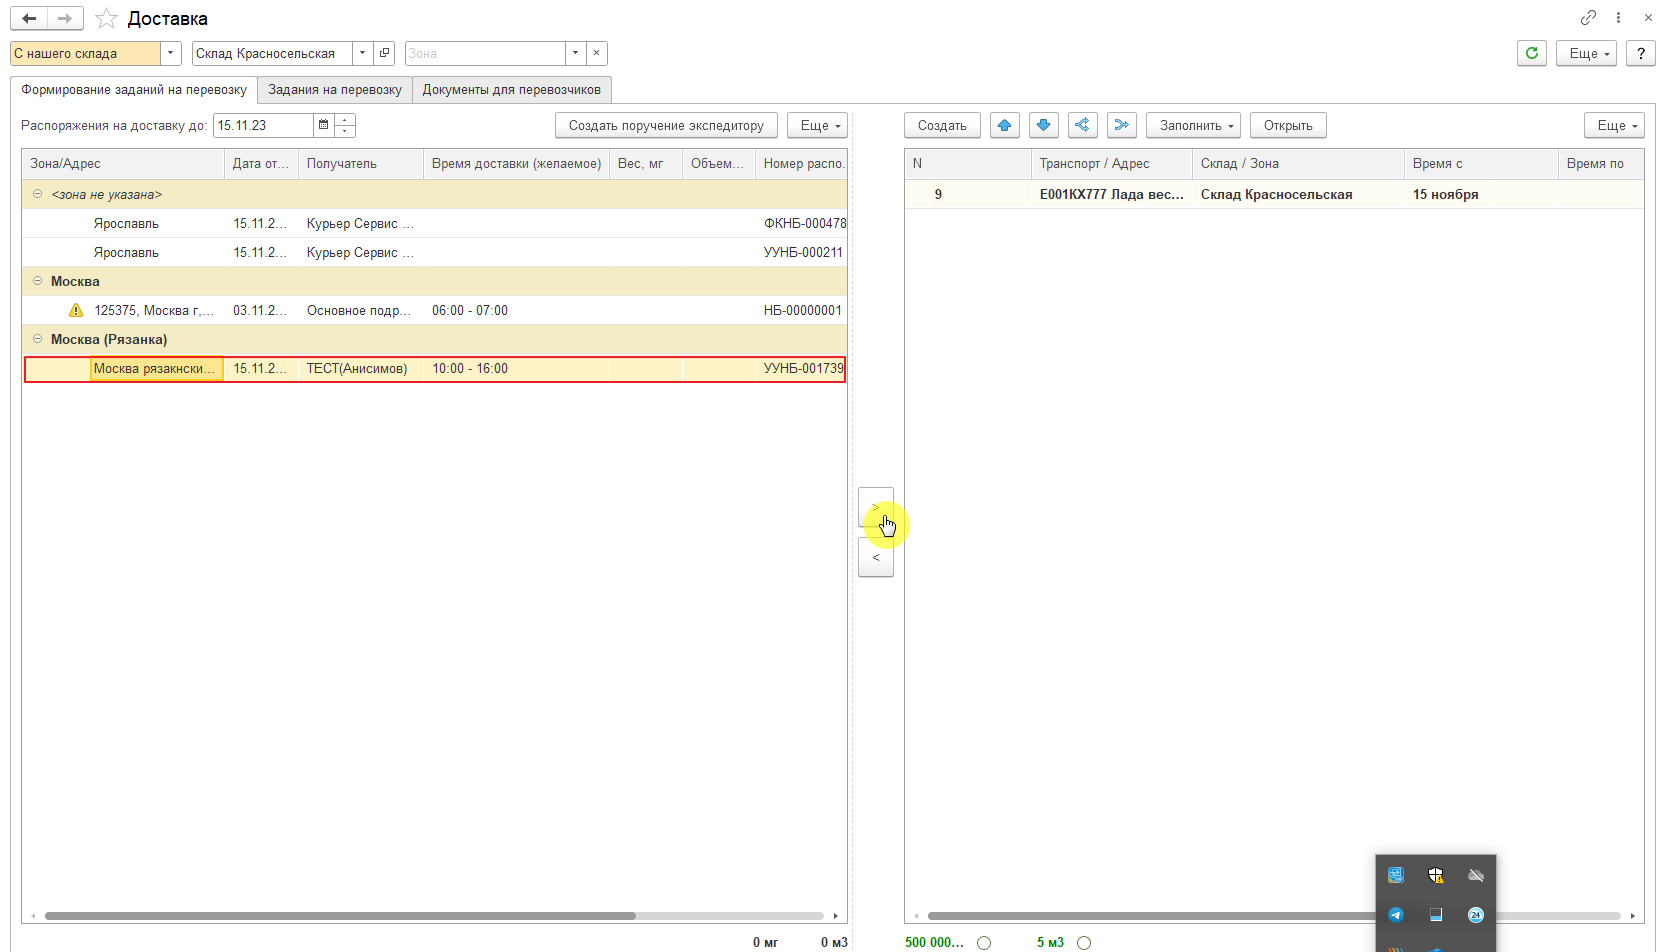
Task: Open Еще menu beside Создать поручение экспедитору
Action: 817,125
